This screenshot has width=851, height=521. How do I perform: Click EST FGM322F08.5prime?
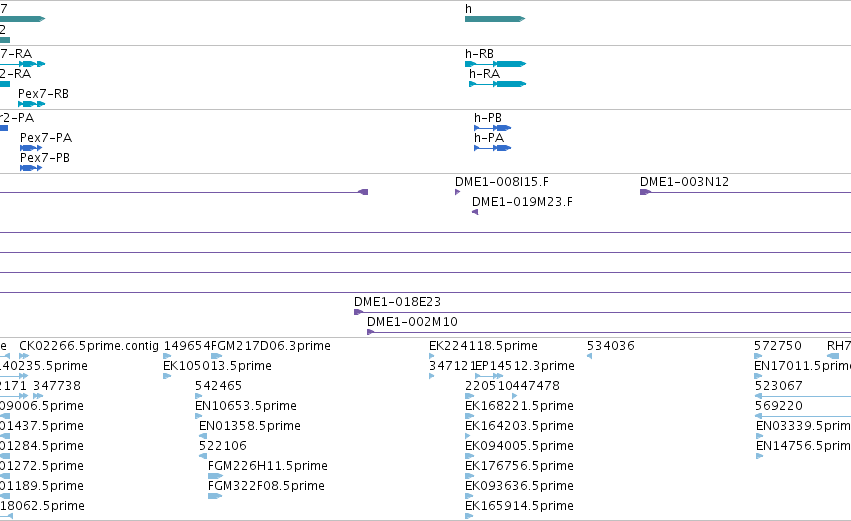point(215,496)
